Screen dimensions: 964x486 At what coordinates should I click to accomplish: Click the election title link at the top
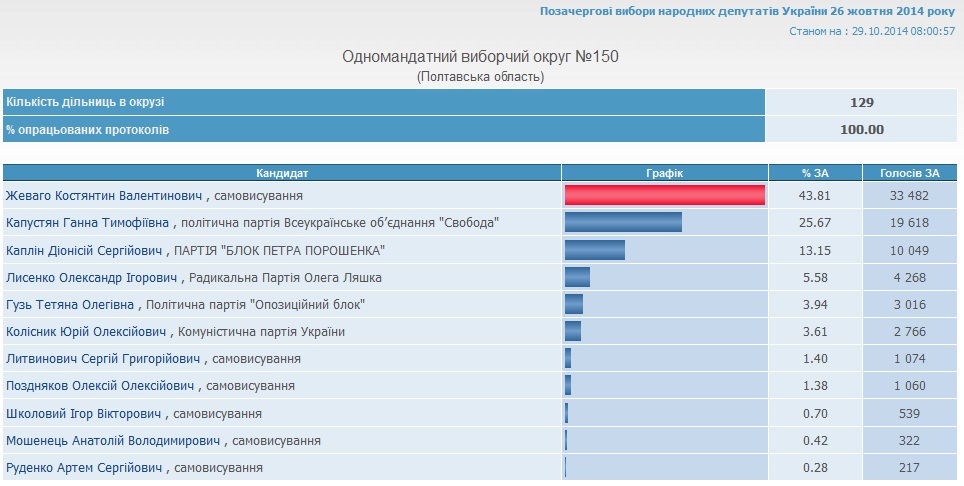click(748, 11)
